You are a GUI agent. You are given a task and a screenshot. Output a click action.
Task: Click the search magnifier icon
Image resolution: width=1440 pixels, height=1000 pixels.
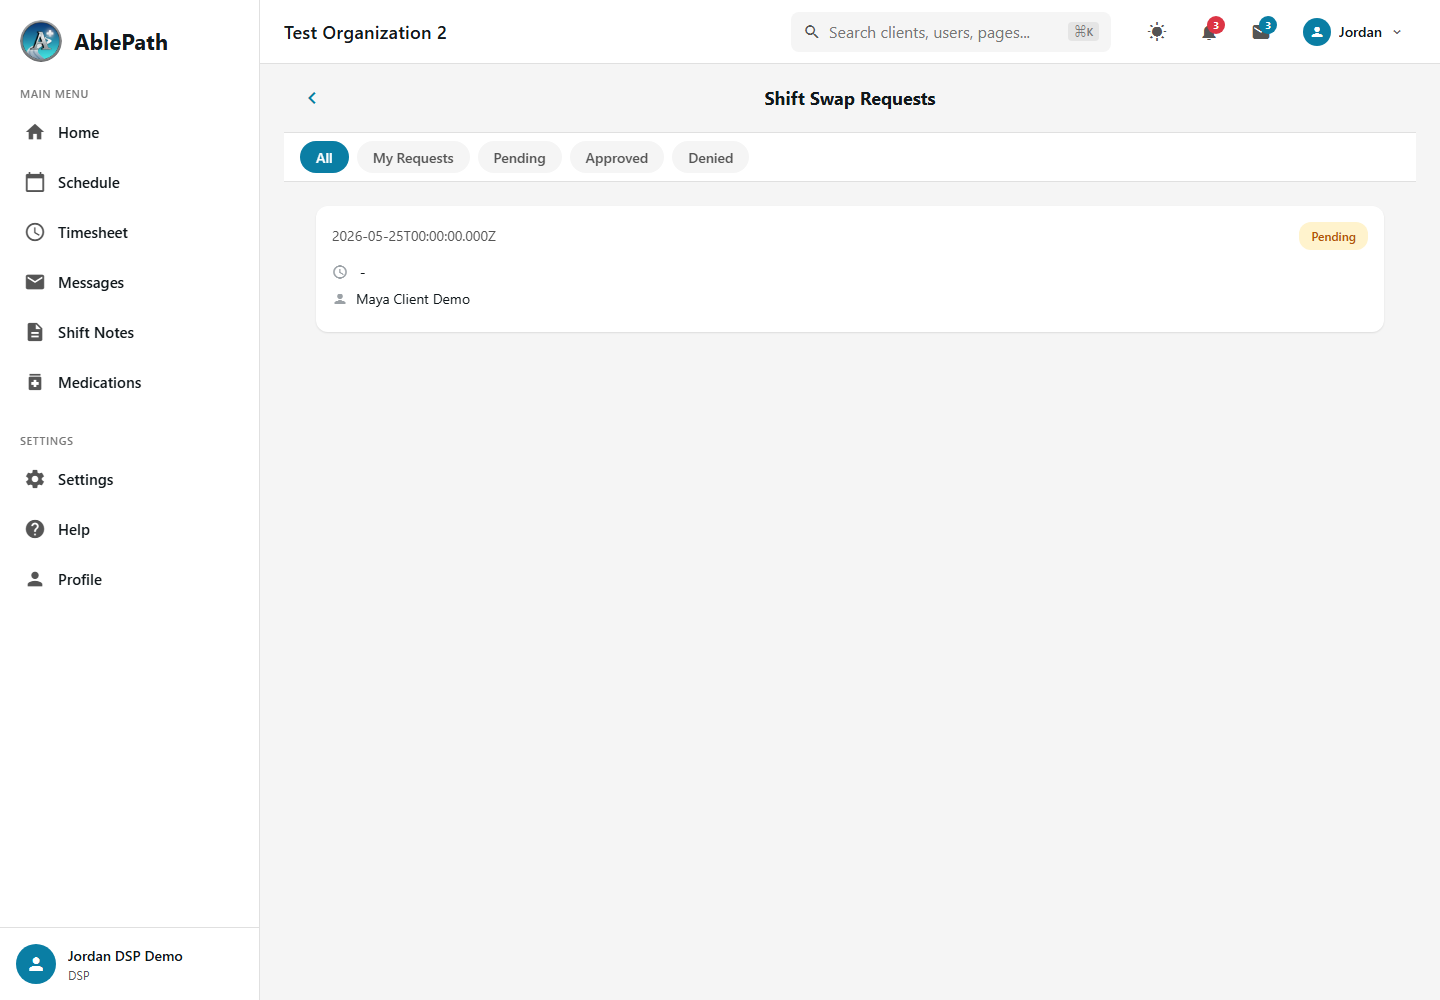click(x=812, y=32)
